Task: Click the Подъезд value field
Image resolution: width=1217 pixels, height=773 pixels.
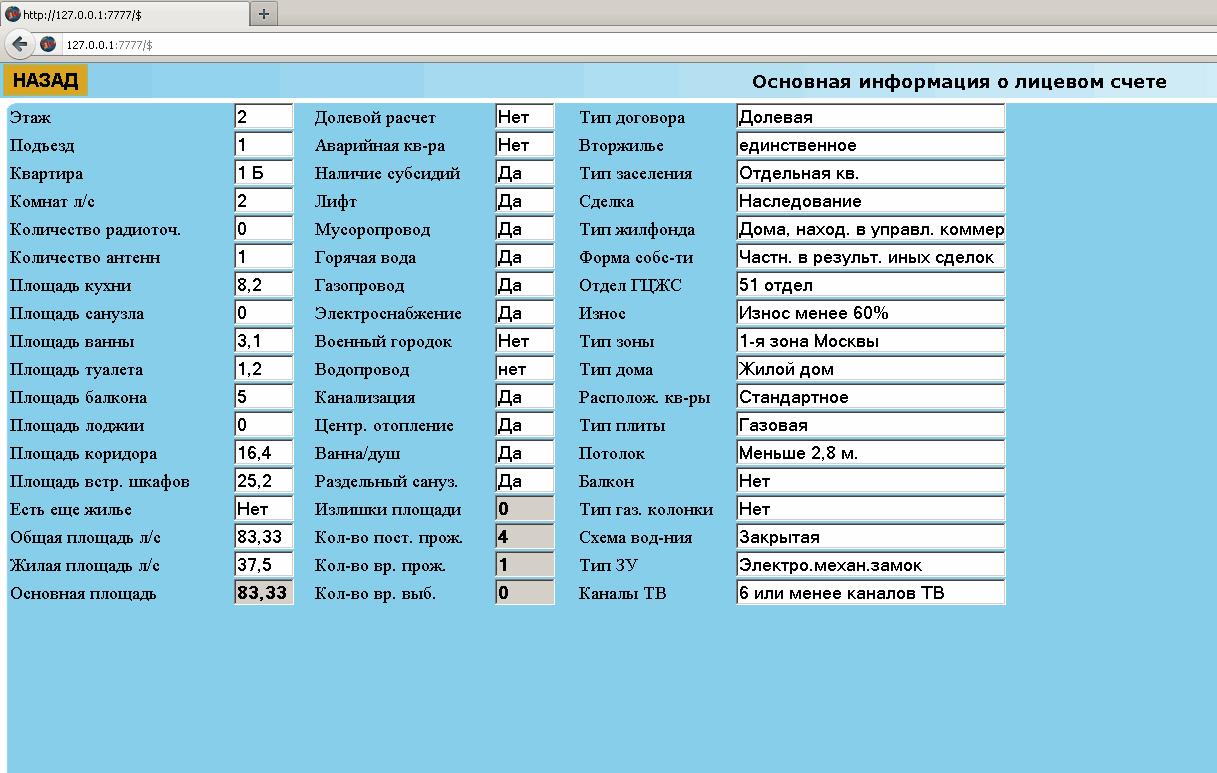Action: pos(264,145)
